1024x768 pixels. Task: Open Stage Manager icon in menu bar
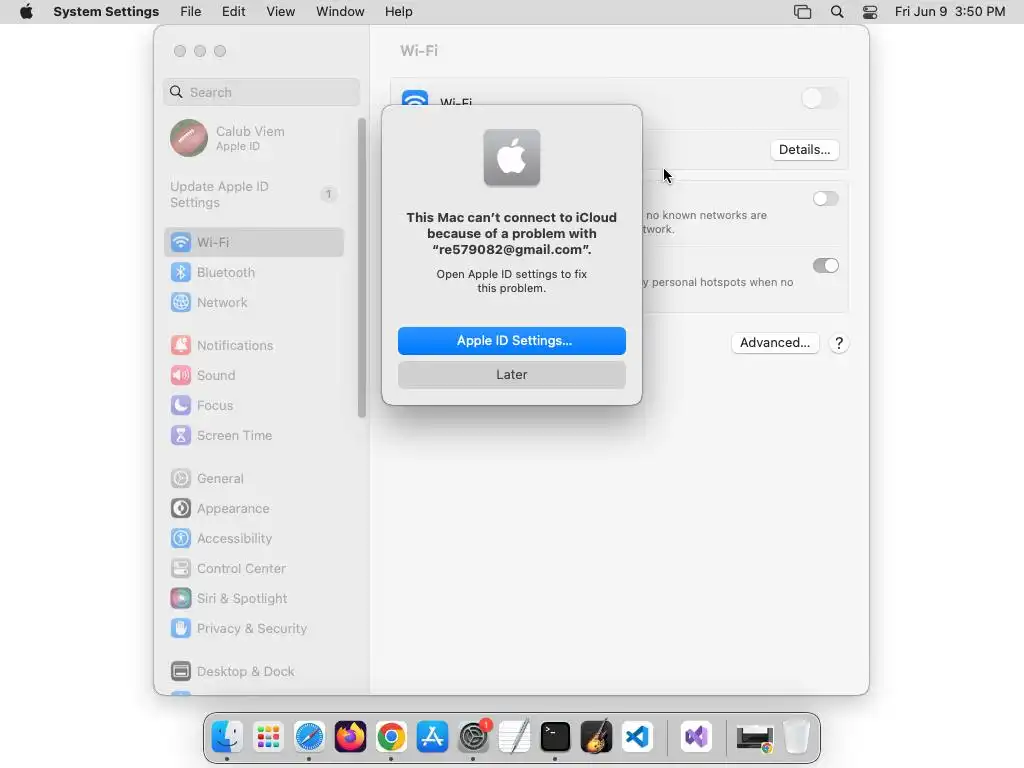coord(803,12)
